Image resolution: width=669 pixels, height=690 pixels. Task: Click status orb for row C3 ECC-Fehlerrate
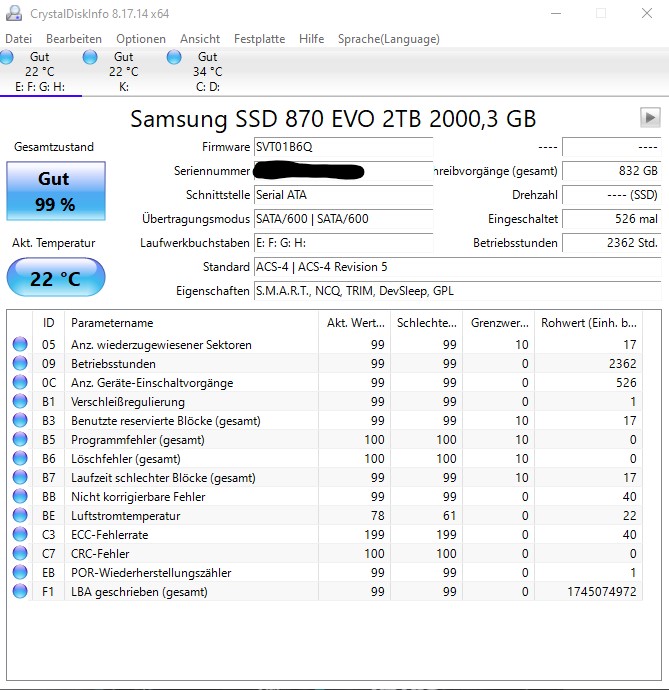click(x=20, y=534)
